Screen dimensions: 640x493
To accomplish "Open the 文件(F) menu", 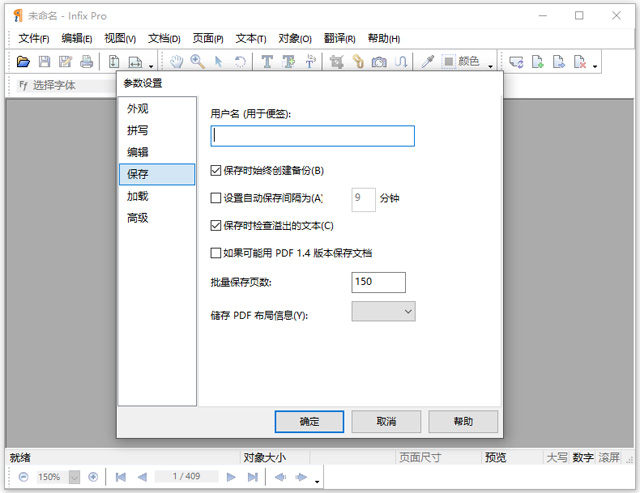I will [34, 38].
